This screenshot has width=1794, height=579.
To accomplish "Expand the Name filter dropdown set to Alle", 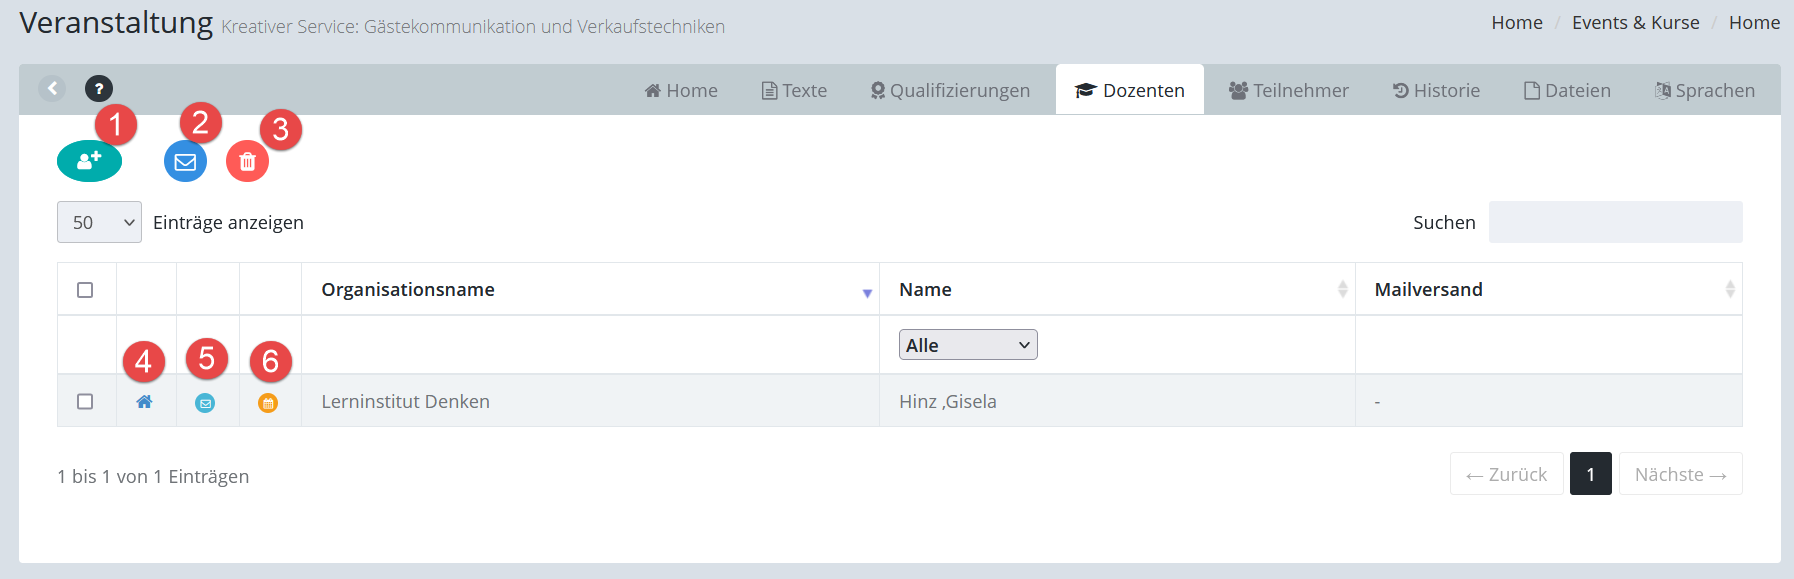I will (x=967, y=345).
